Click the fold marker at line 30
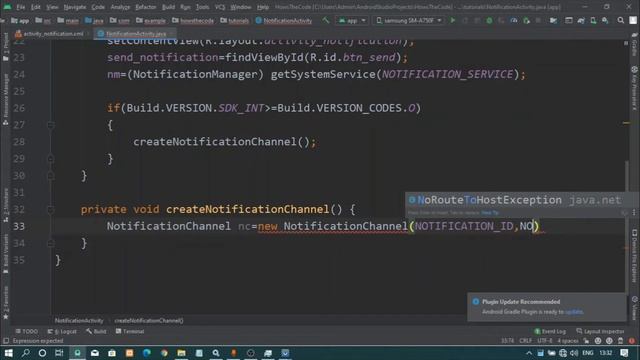This screenshot has width=640, height=360. [51, 176]
